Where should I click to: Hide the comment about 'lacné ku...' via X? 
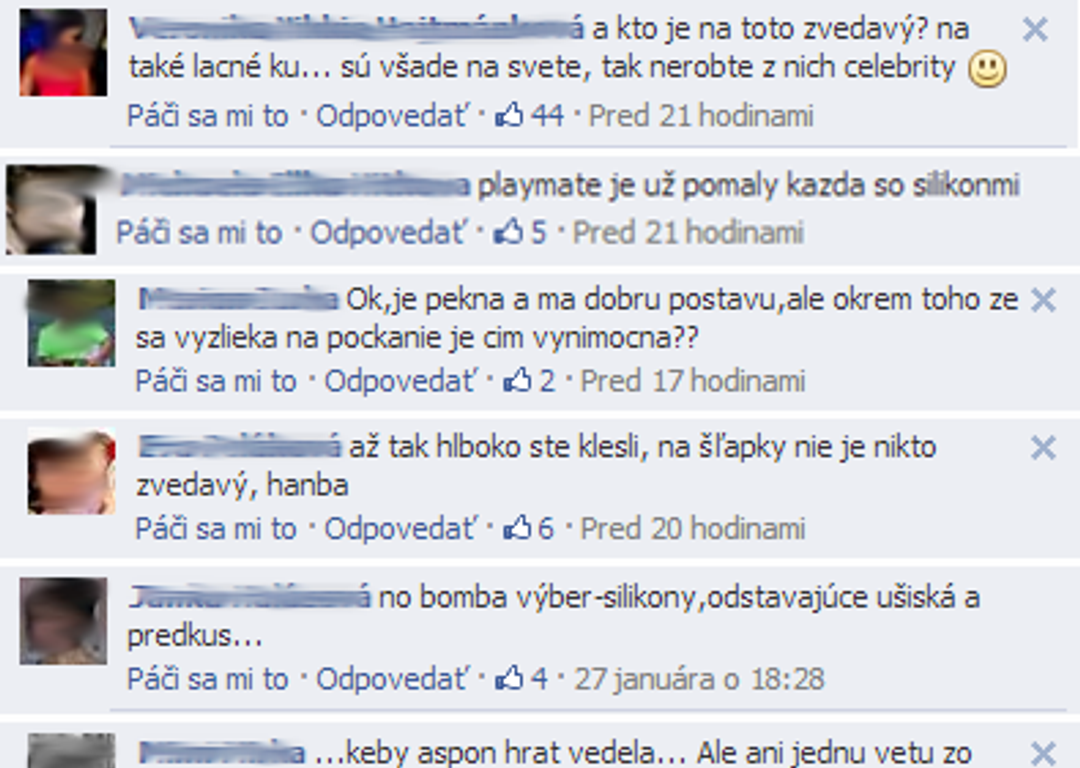click(1035, 30)
